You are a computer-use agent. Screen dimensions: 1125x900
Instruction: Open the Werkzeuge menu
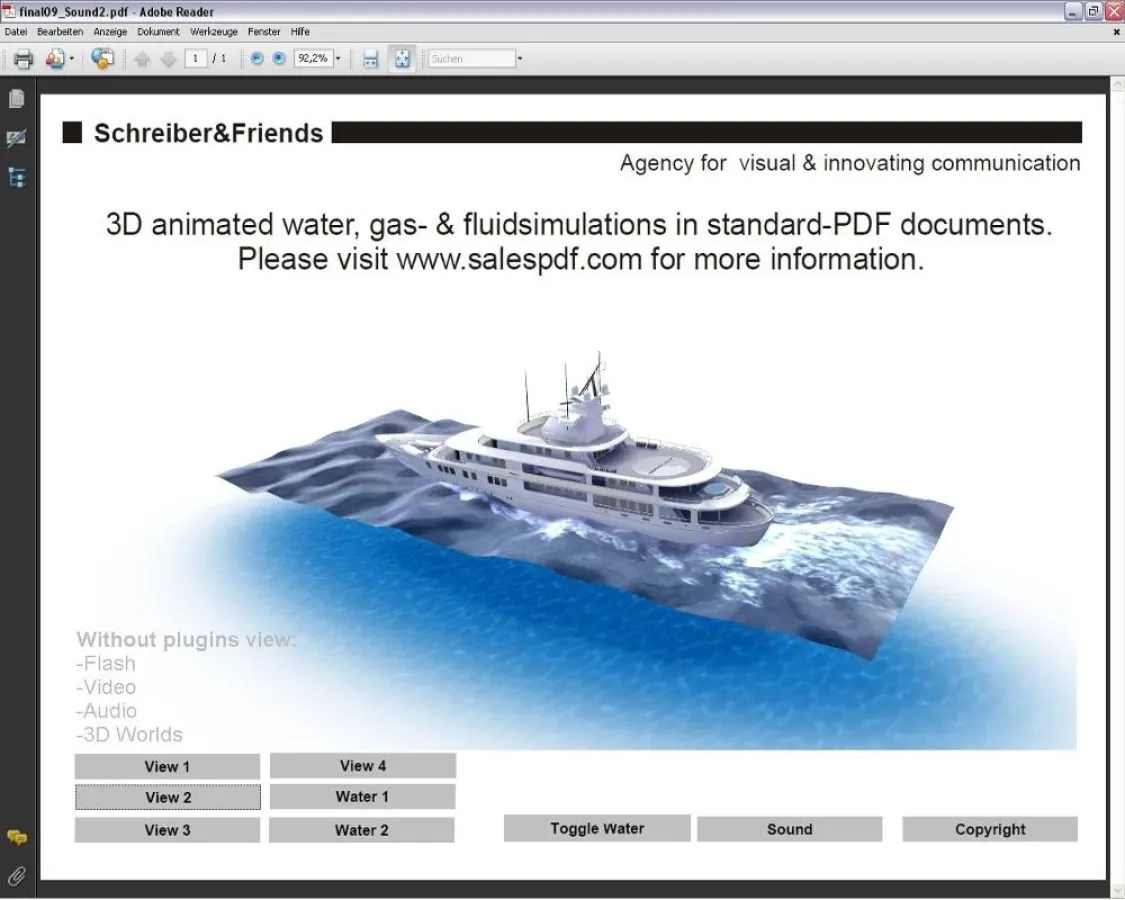click(214, 32)
